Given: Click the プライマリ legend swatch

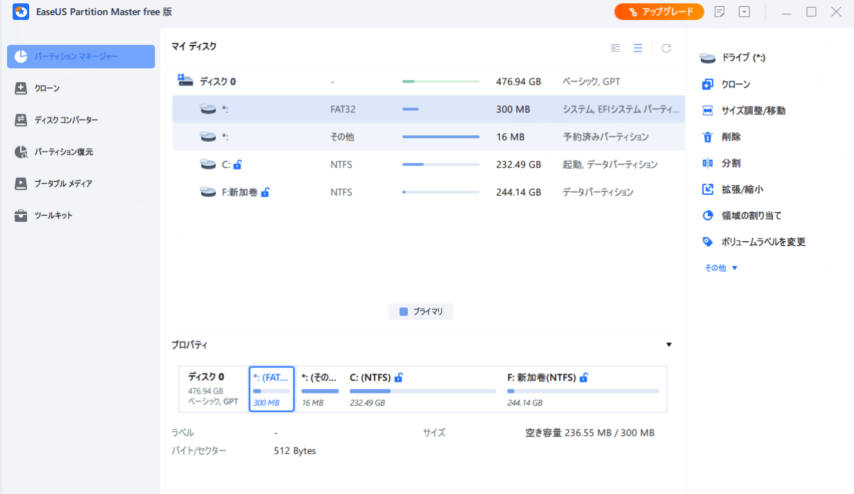Looking at the screenshot, I should pyautogui.click(x=404, y=312).
